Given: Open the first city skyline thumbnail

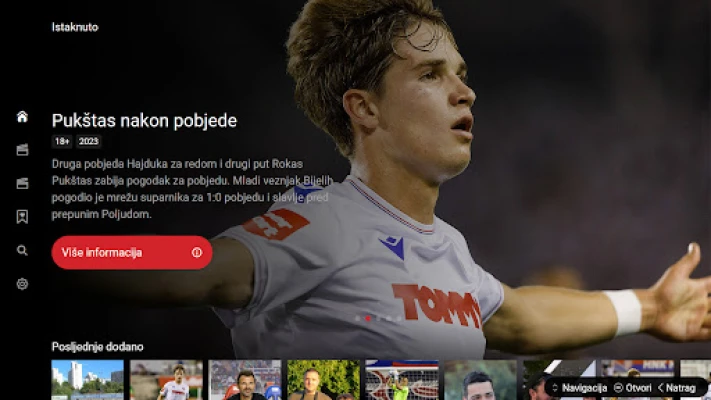Looking at the screenshot, I should click(88, 380).
